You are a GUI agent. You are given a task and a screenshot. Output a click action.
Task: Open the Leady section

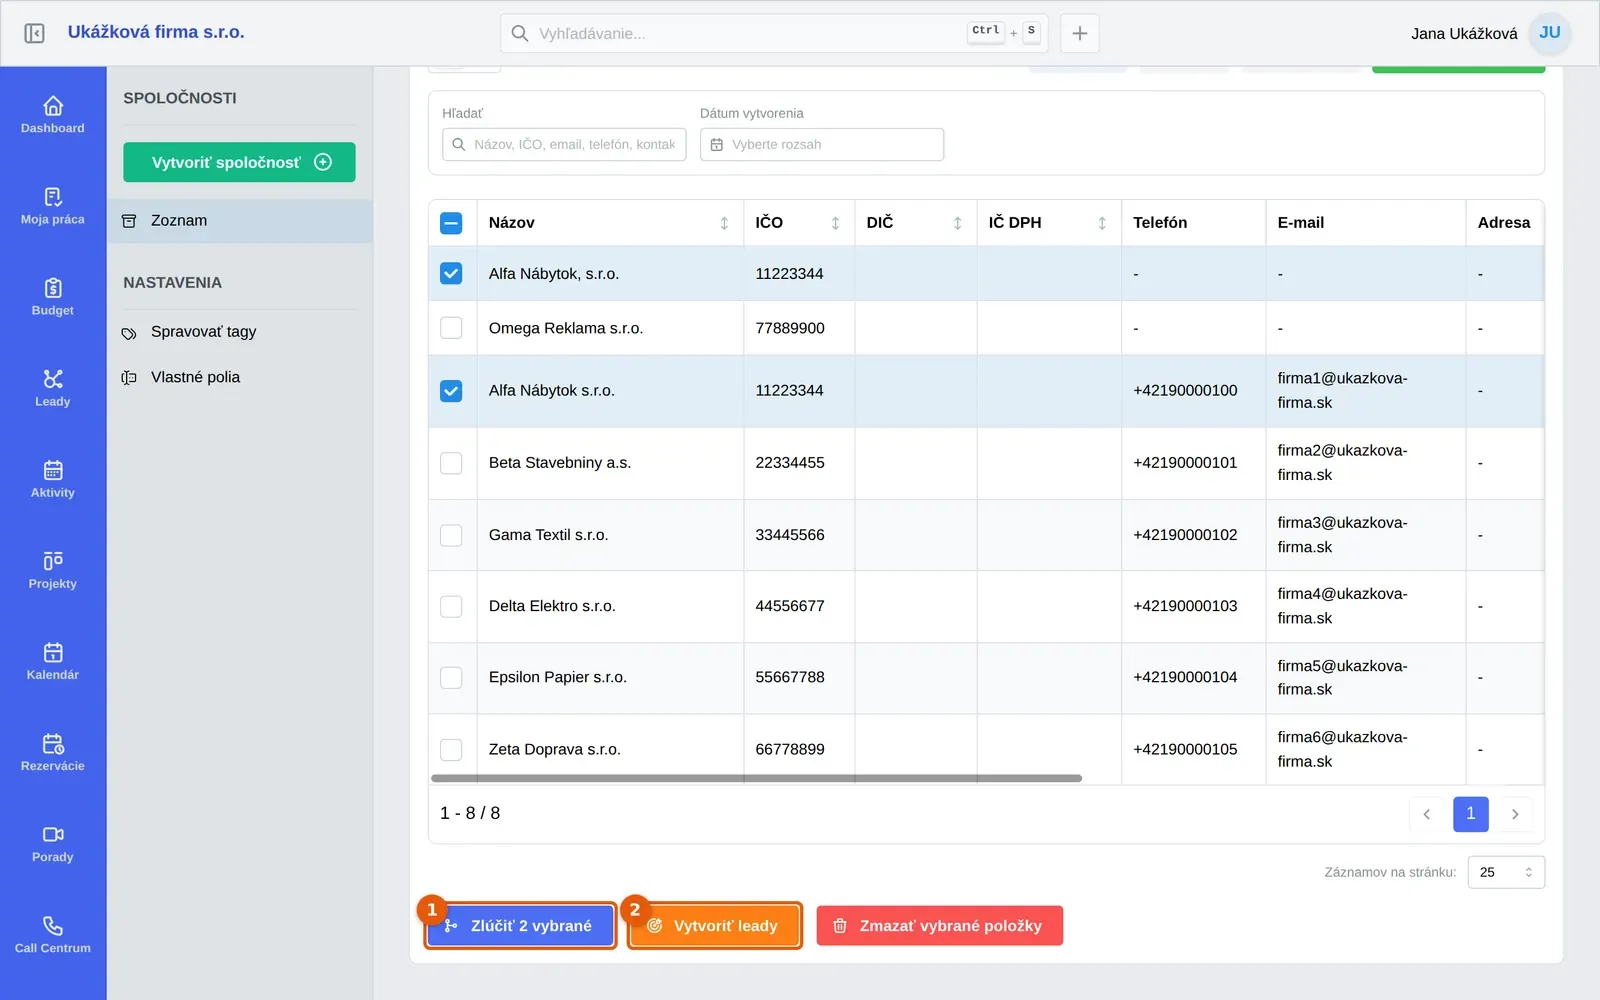pyautogui.click(x=53, y=387)
